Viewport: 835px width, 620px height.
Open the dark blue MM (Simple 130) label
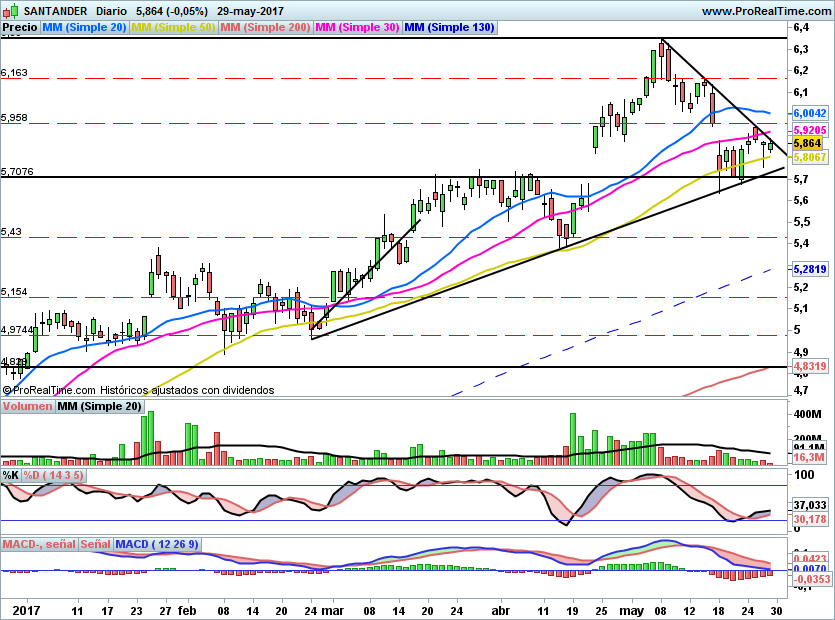pyautogui.click(x=449, y=28)
